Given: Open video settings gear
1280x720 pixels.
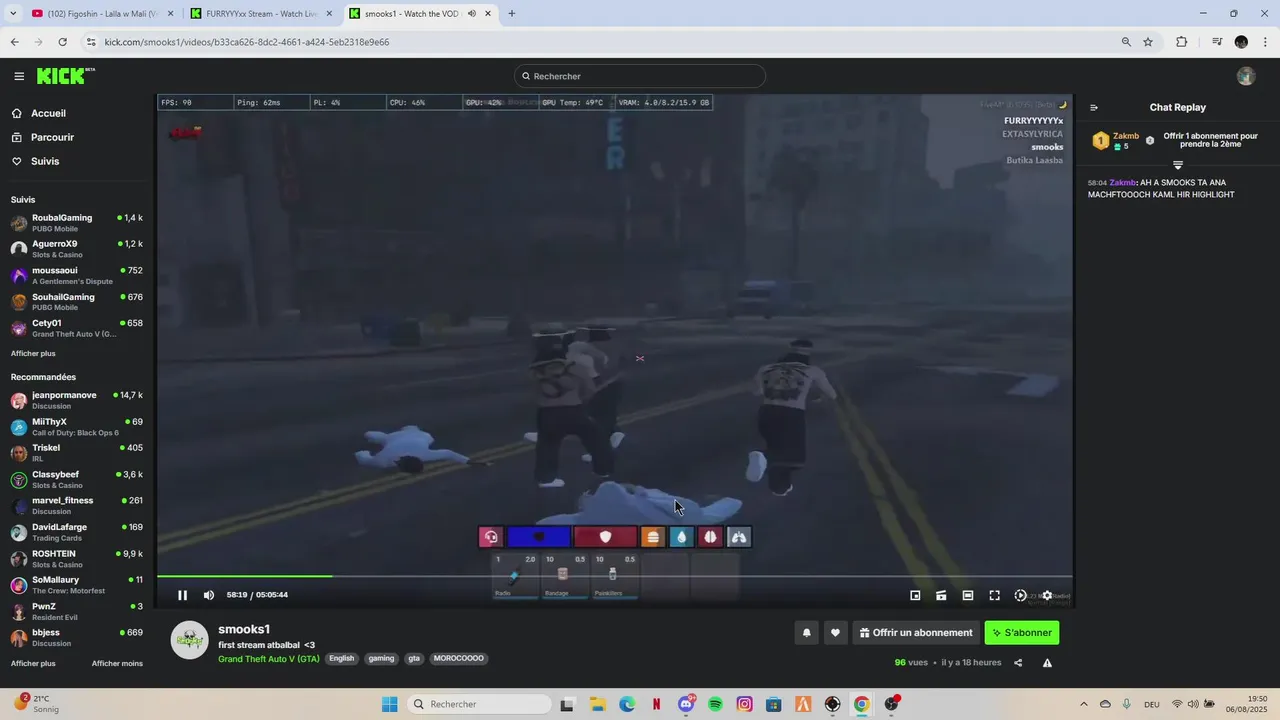Looking at the screenshot, I should click(1047, 595).
